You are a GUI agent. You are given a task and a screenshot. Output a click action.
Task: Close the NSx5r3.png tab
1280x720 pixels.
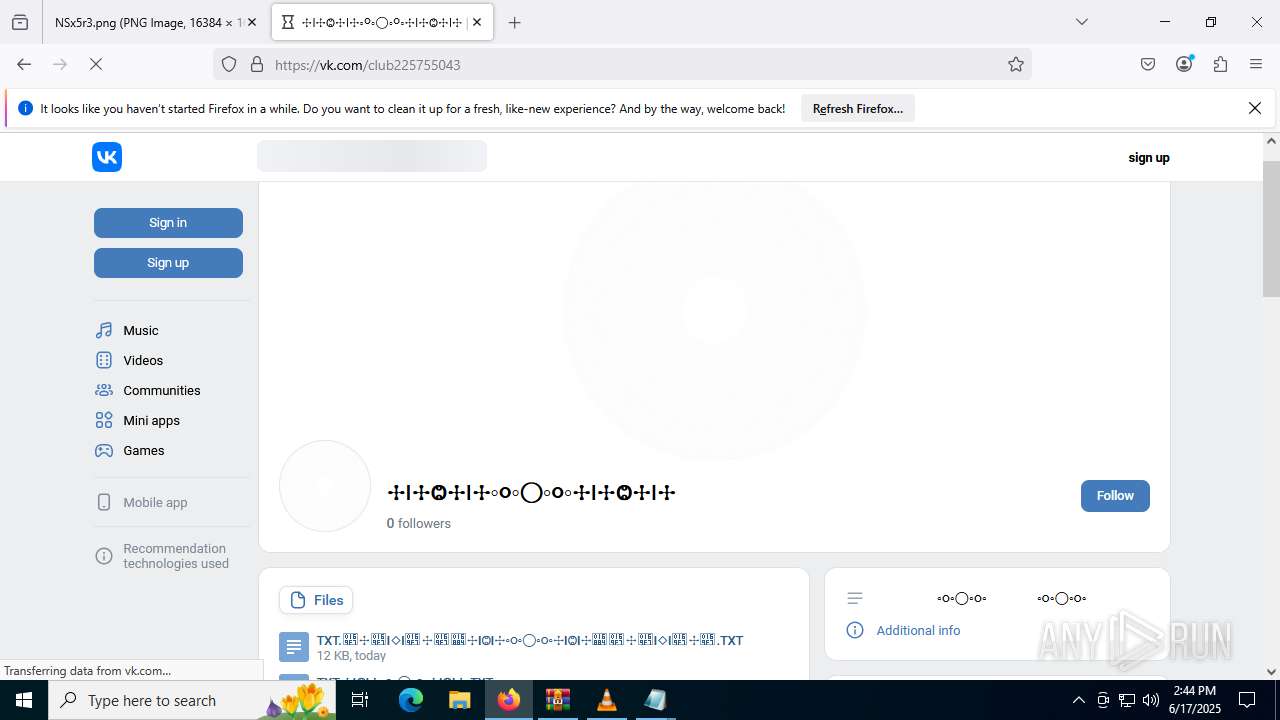pyautogui.click(x=252, y=22)
